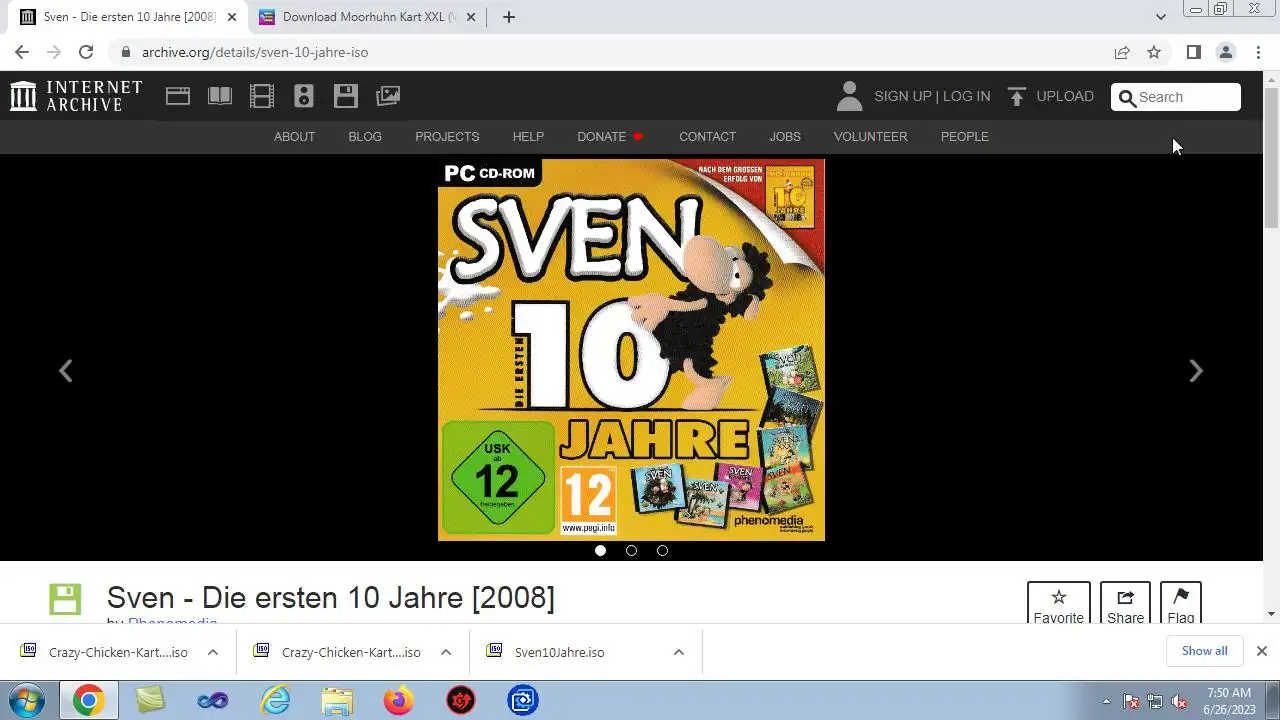Screen dimensions: 1280x720
Task: Open the Video film-strip icon
Action: [x=262, y=96]
